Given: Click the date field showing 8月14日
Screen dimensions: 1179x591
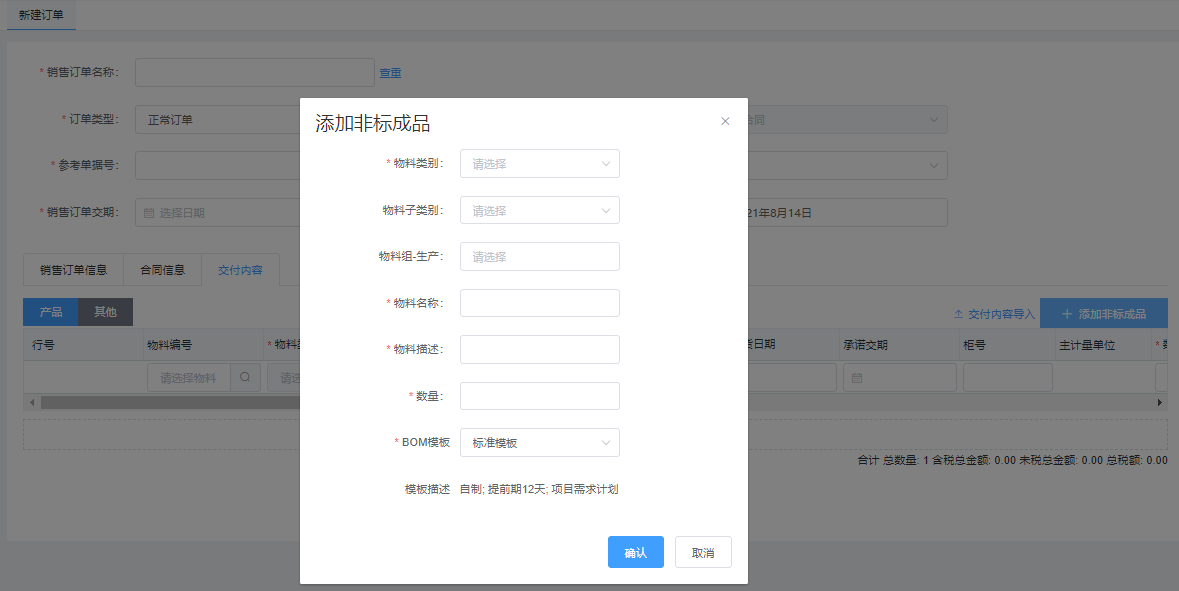Looking at the screenshot, I should click(847, 213).
